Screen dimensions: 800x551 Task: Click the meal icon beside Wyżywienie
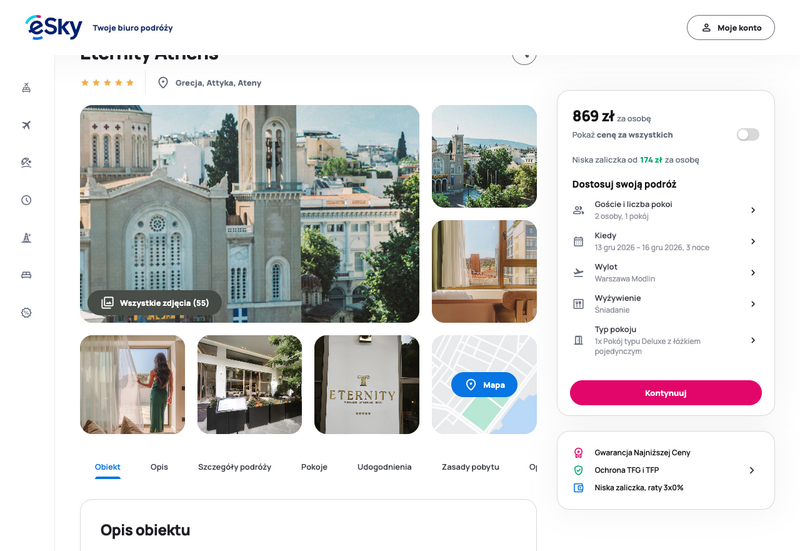click(578, 304)
